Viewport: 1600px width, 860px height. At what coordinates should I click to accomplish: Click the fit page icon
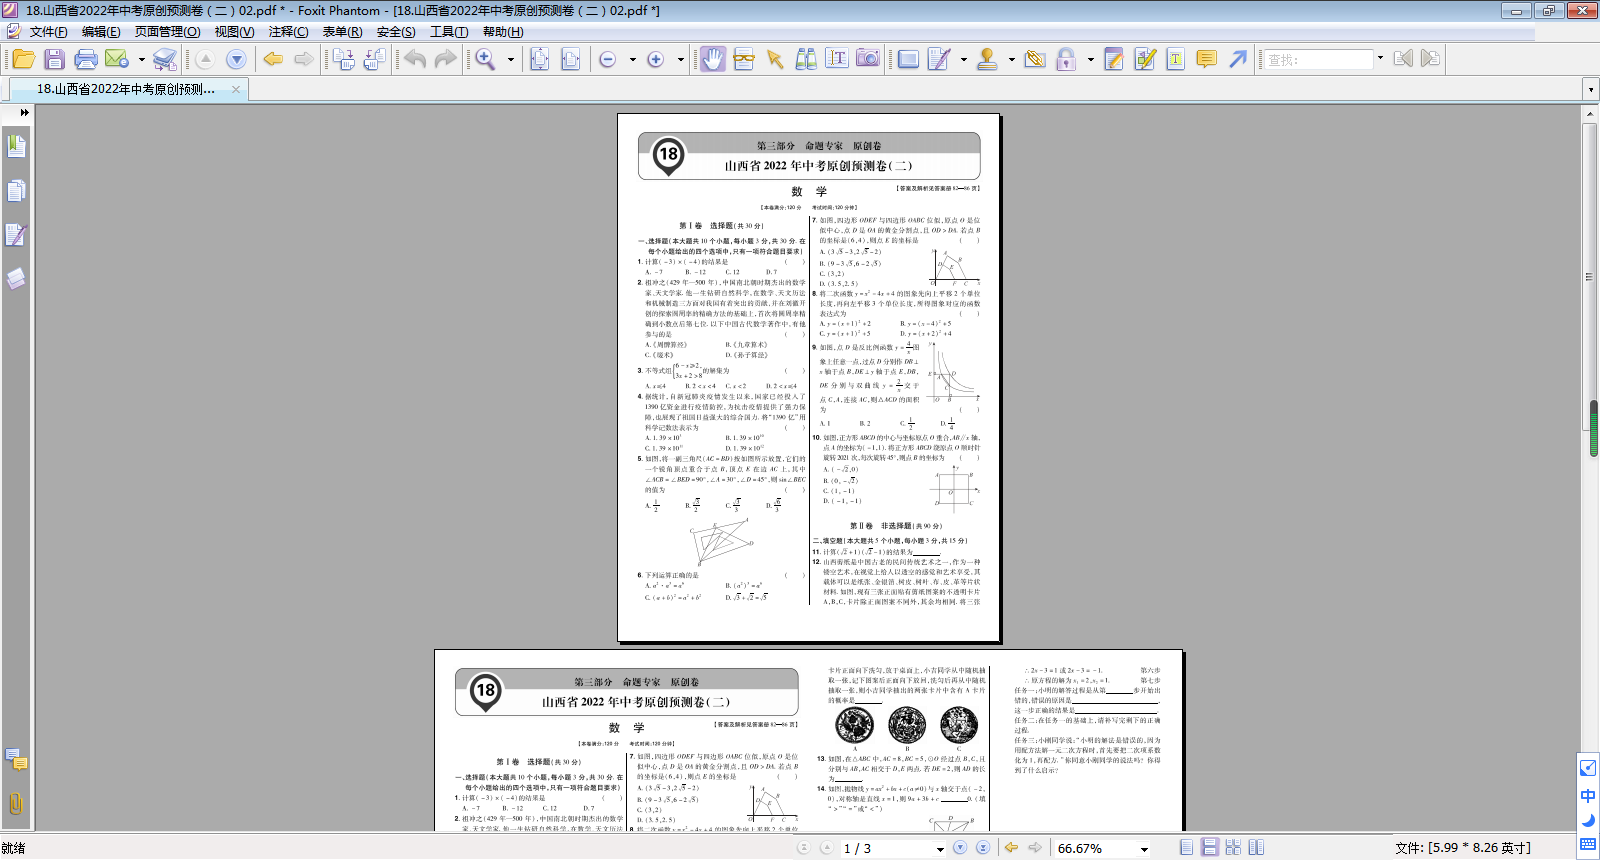pos(539,60)
